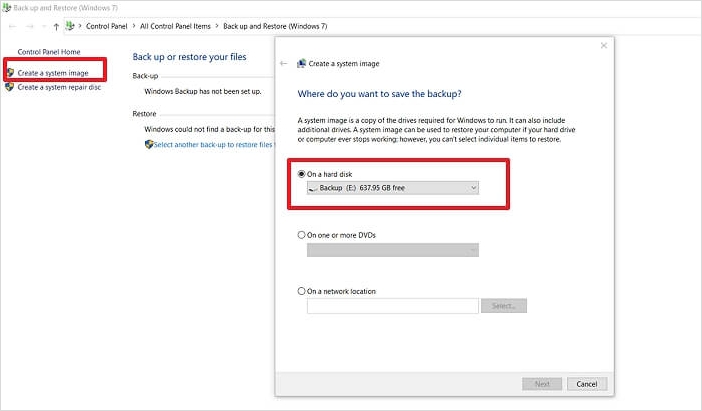702x411 pixels.
Task: Close the Create a system image dialog
Action: coord(603,45)
